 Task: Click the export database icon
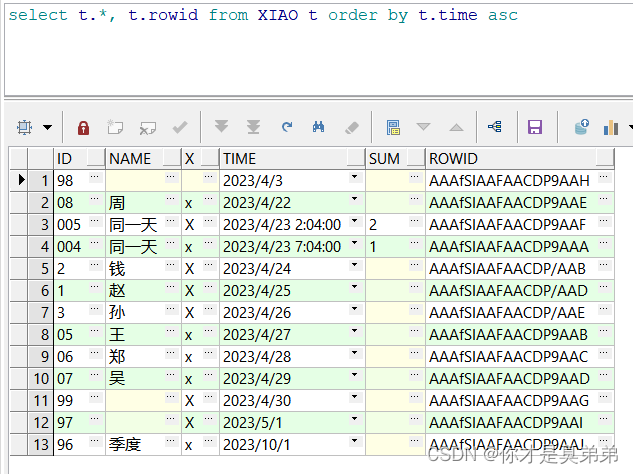click(x=582, y=127)
